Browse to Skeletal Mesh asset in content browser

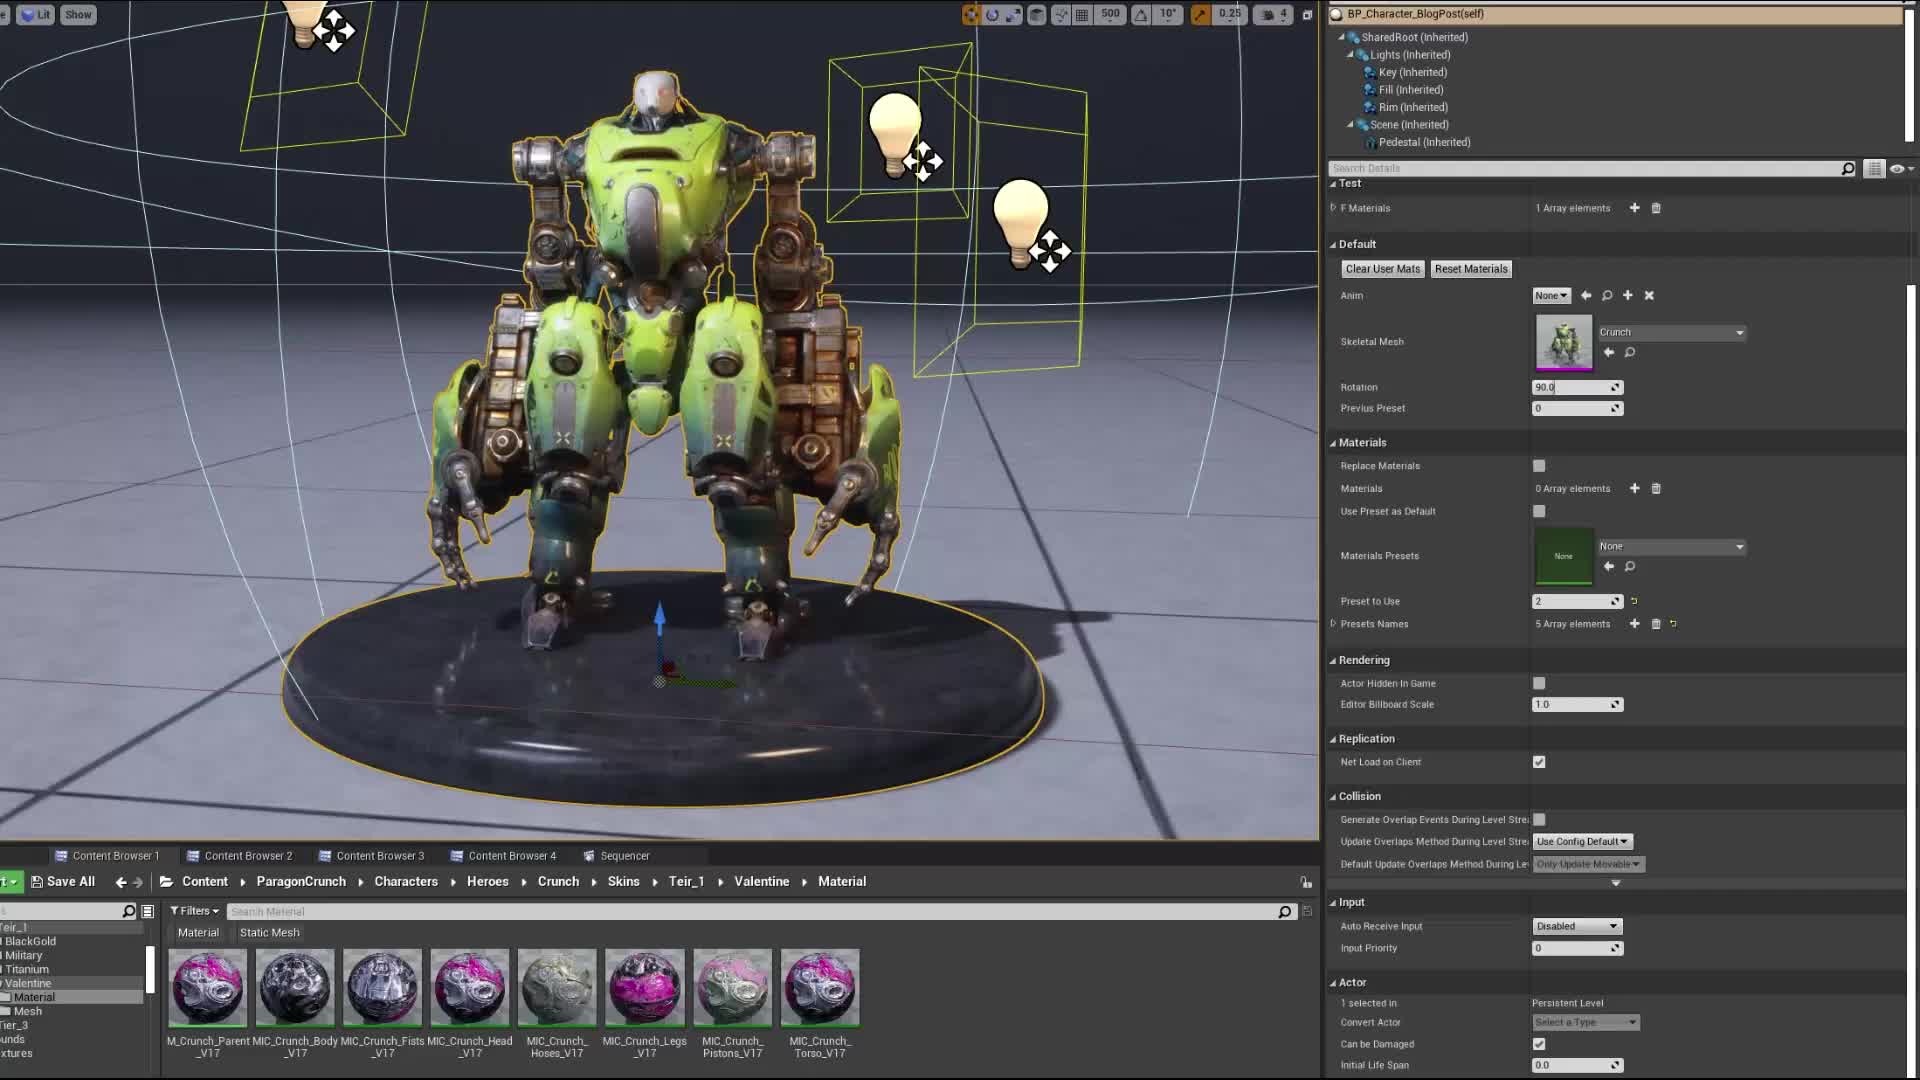pyautogui.click(x=1630, y=352)
